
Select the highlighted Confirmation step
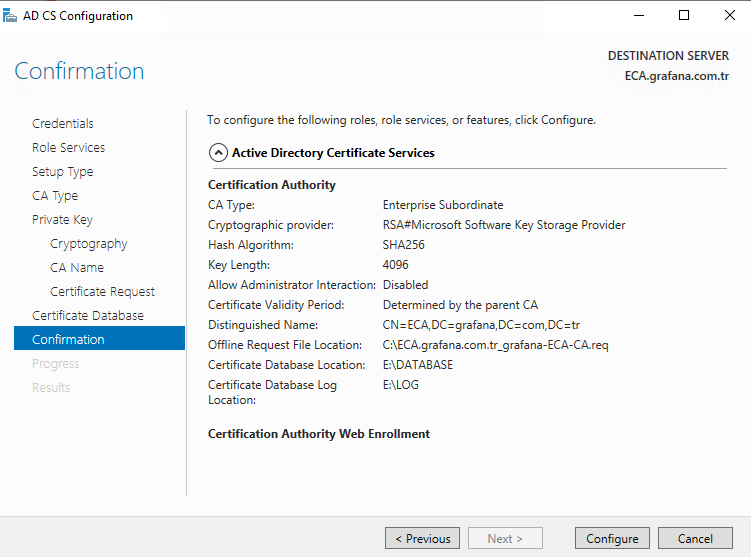[99, 338]
